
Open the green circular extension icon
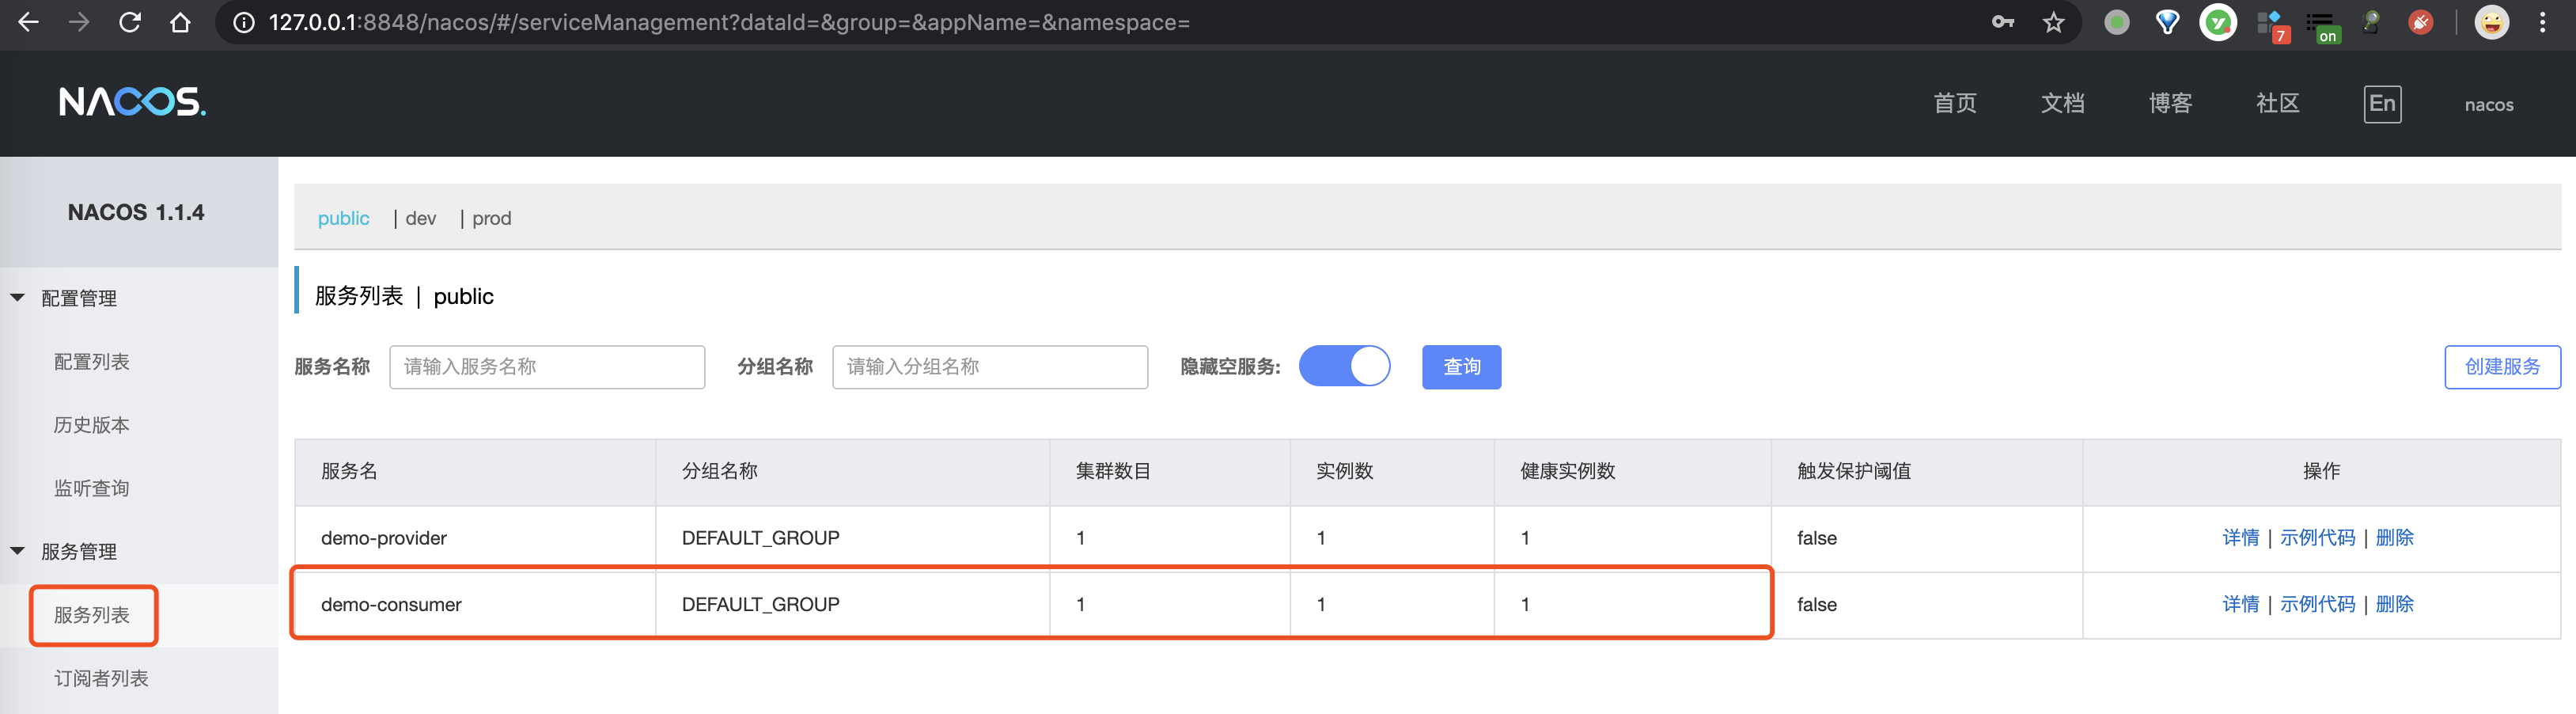click(x=2218, y=22)
